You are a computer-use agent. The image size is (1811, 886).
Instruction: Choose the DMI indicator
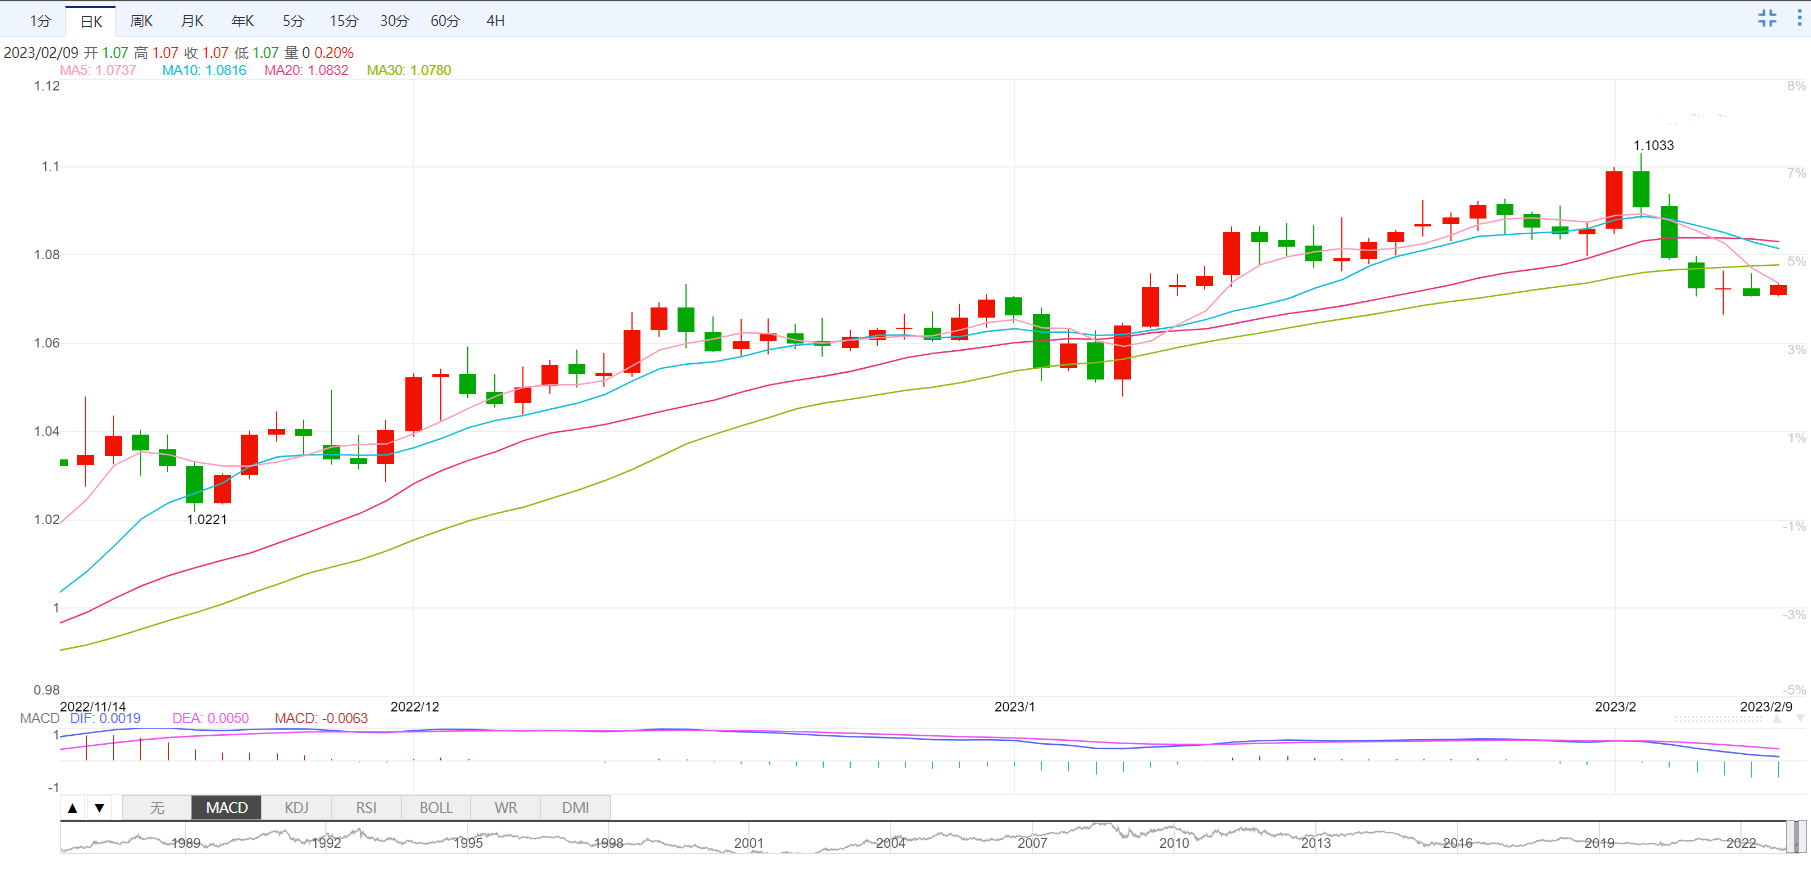pos(575,808)
